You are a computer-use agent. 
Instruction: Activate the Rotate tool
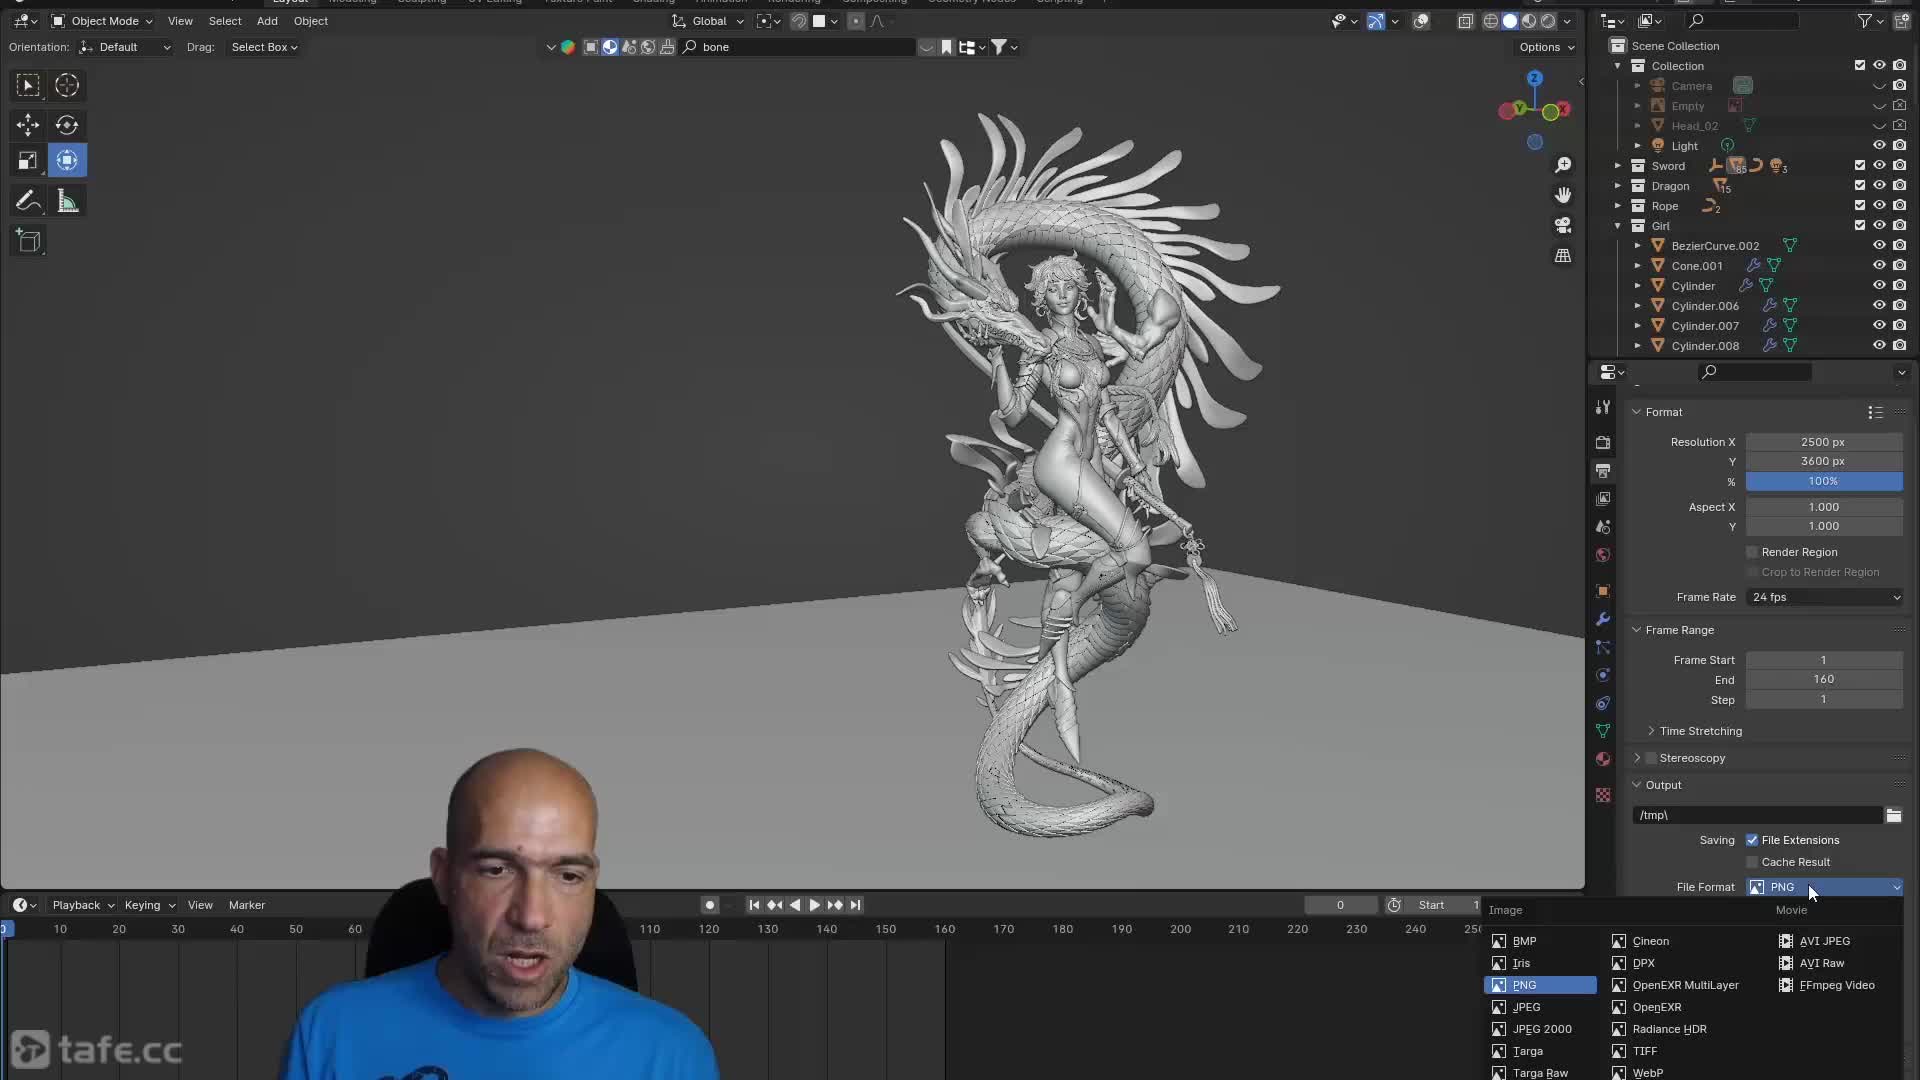tap(67, 125)
